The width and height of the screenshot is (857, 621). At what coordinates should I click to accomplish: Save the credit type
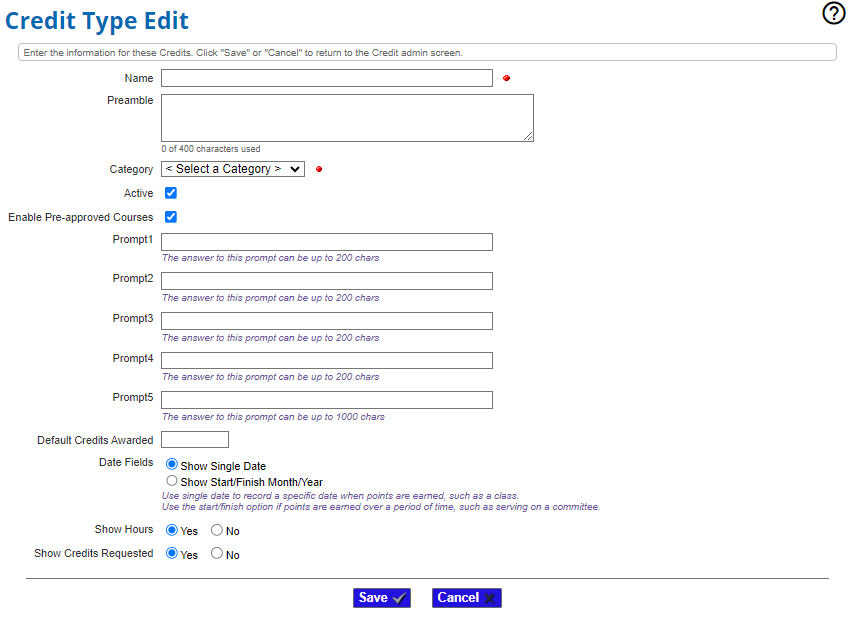point(381,598)
